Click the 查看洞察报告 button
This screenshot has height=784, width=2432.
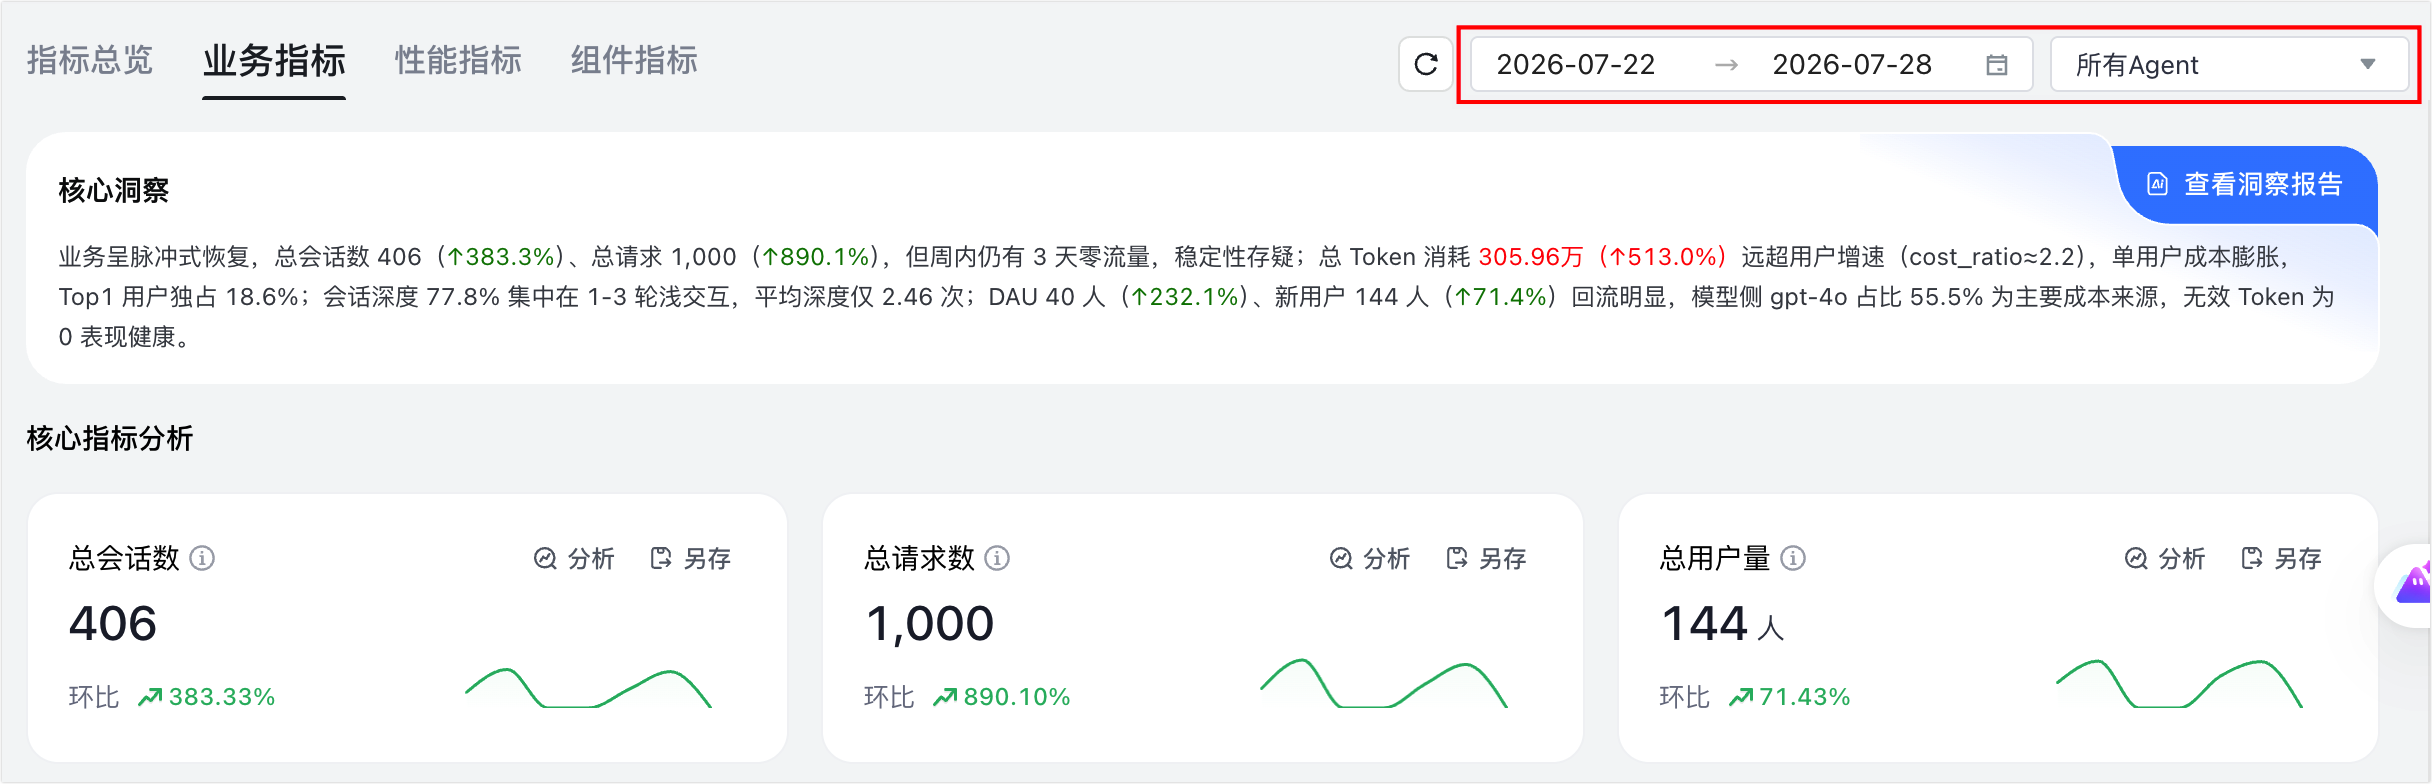pyautogui.click(x=2246, y=184)
